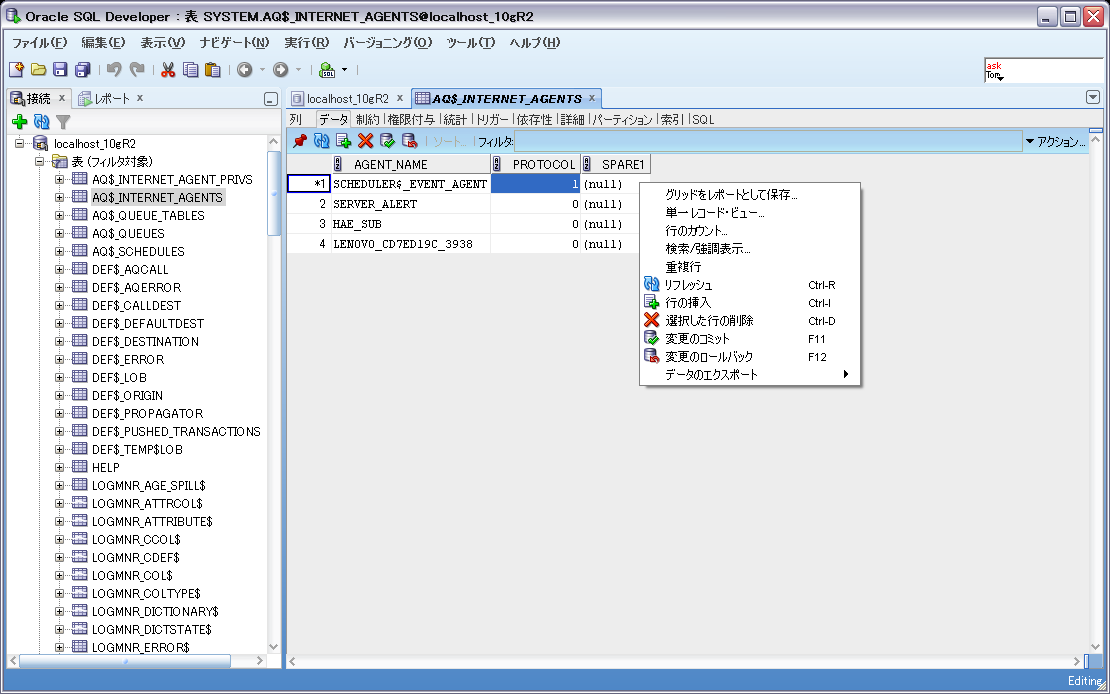The image size is (1110, 694).
Task: Click the AGENT_NAME column header
Action: click(411, 164)
